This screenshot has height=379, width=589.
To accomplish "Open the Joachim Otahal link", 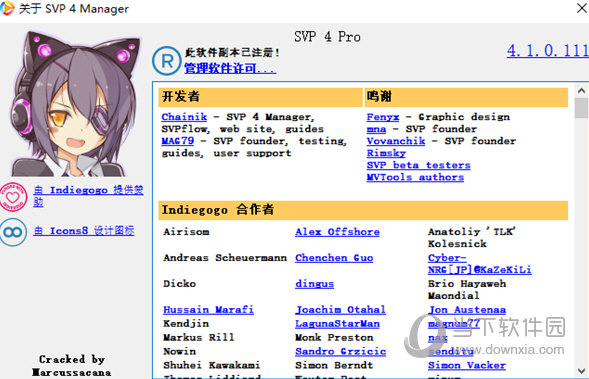I will click(340, 310).
